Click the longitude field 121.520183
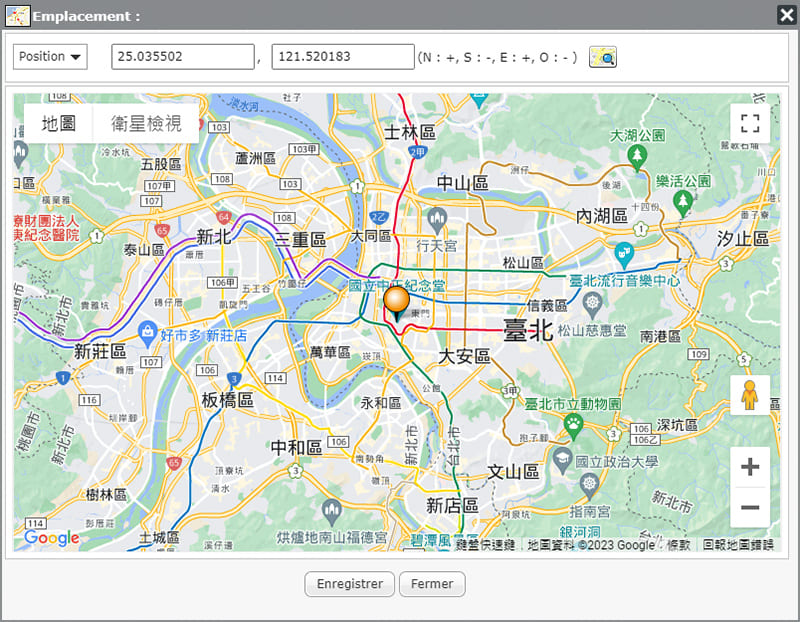Screen dimensions: 800x622 pos(343,57)
